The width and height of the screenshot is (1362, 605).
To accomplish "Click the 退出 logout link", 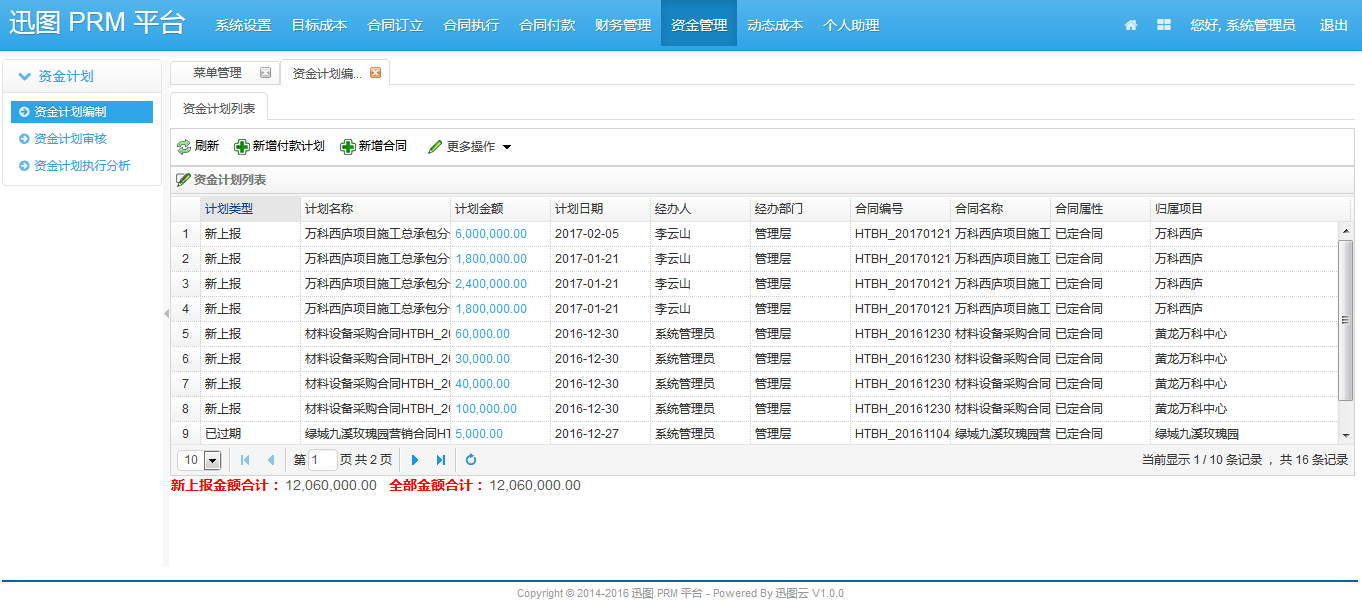I will [1334, 25].
